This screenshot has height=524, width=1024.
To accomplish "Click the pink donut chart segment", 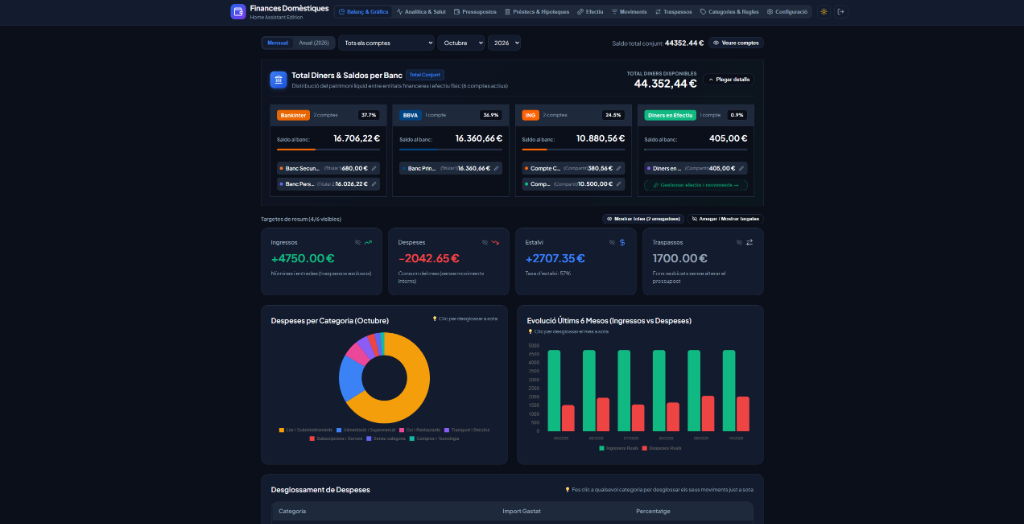I will click(x=357, y=353).
